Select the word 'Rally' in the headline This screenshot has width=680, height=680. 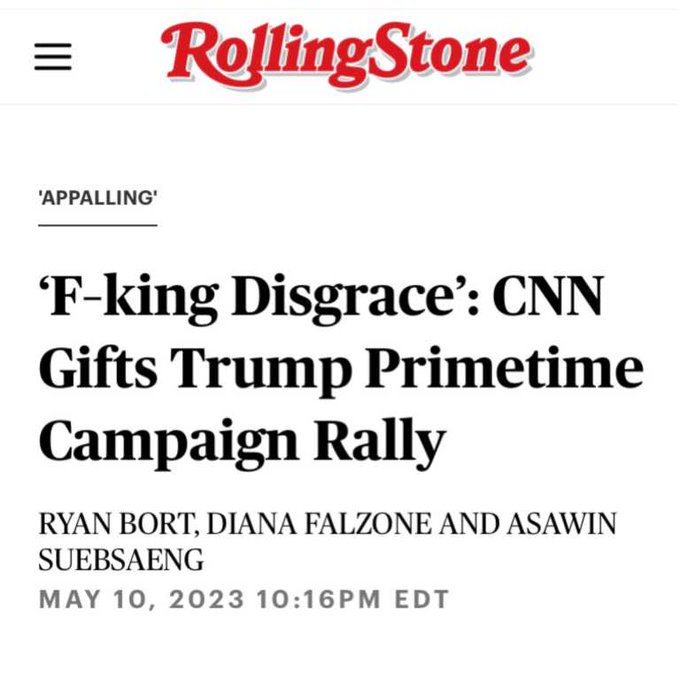tap(380, 442)
